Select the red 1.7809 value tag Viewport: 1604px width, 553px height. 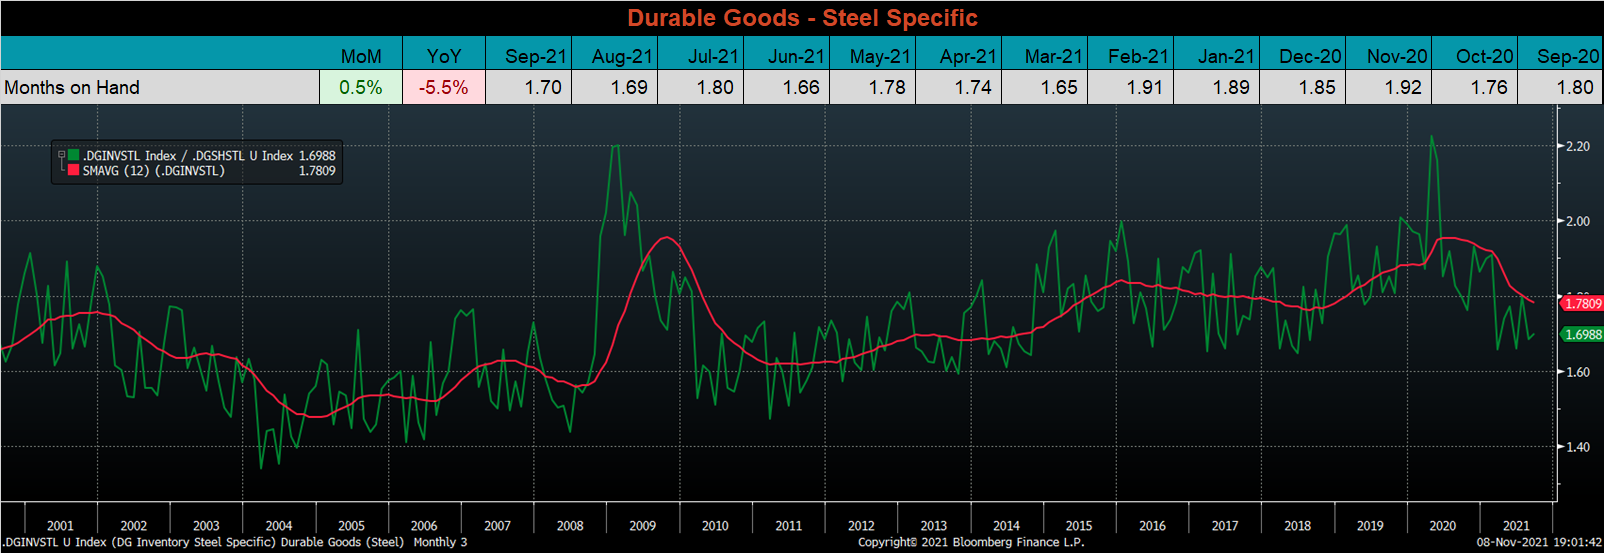pos(1582,303)
